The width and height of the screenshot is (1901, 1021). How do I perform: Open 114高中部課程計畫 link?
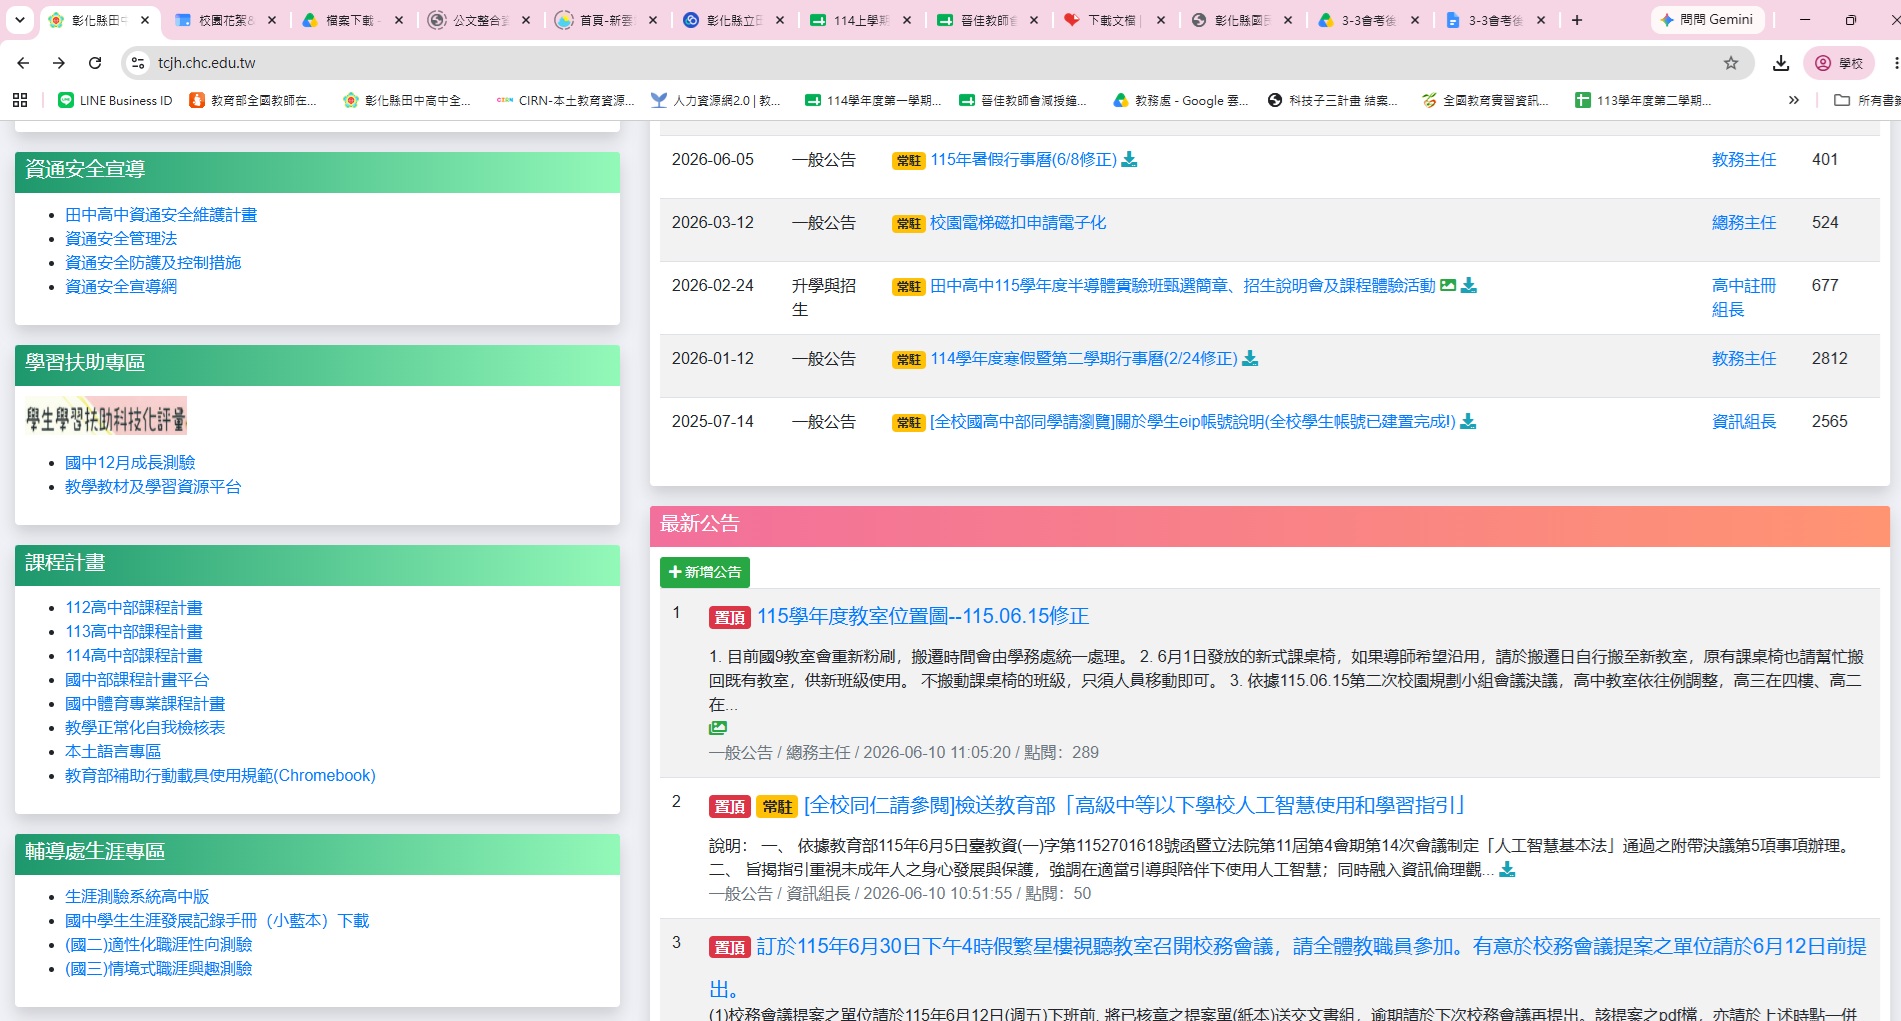click(x=134, y=656)
